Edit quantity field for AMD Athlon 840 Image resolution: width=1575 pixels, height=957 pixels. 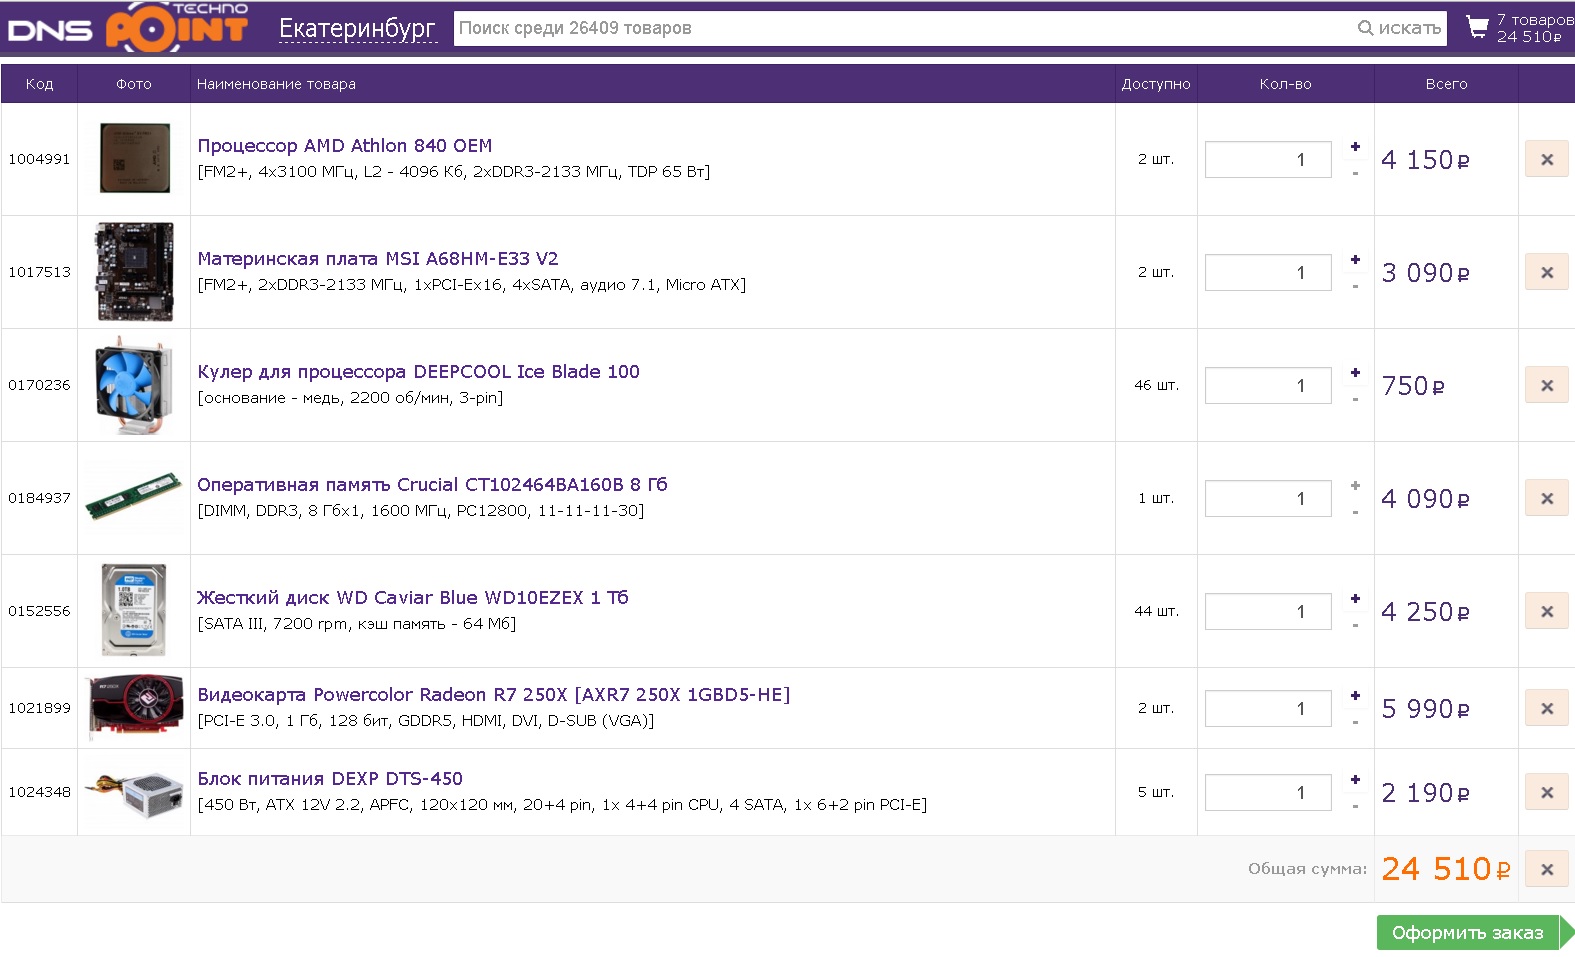click(1268, 159)
